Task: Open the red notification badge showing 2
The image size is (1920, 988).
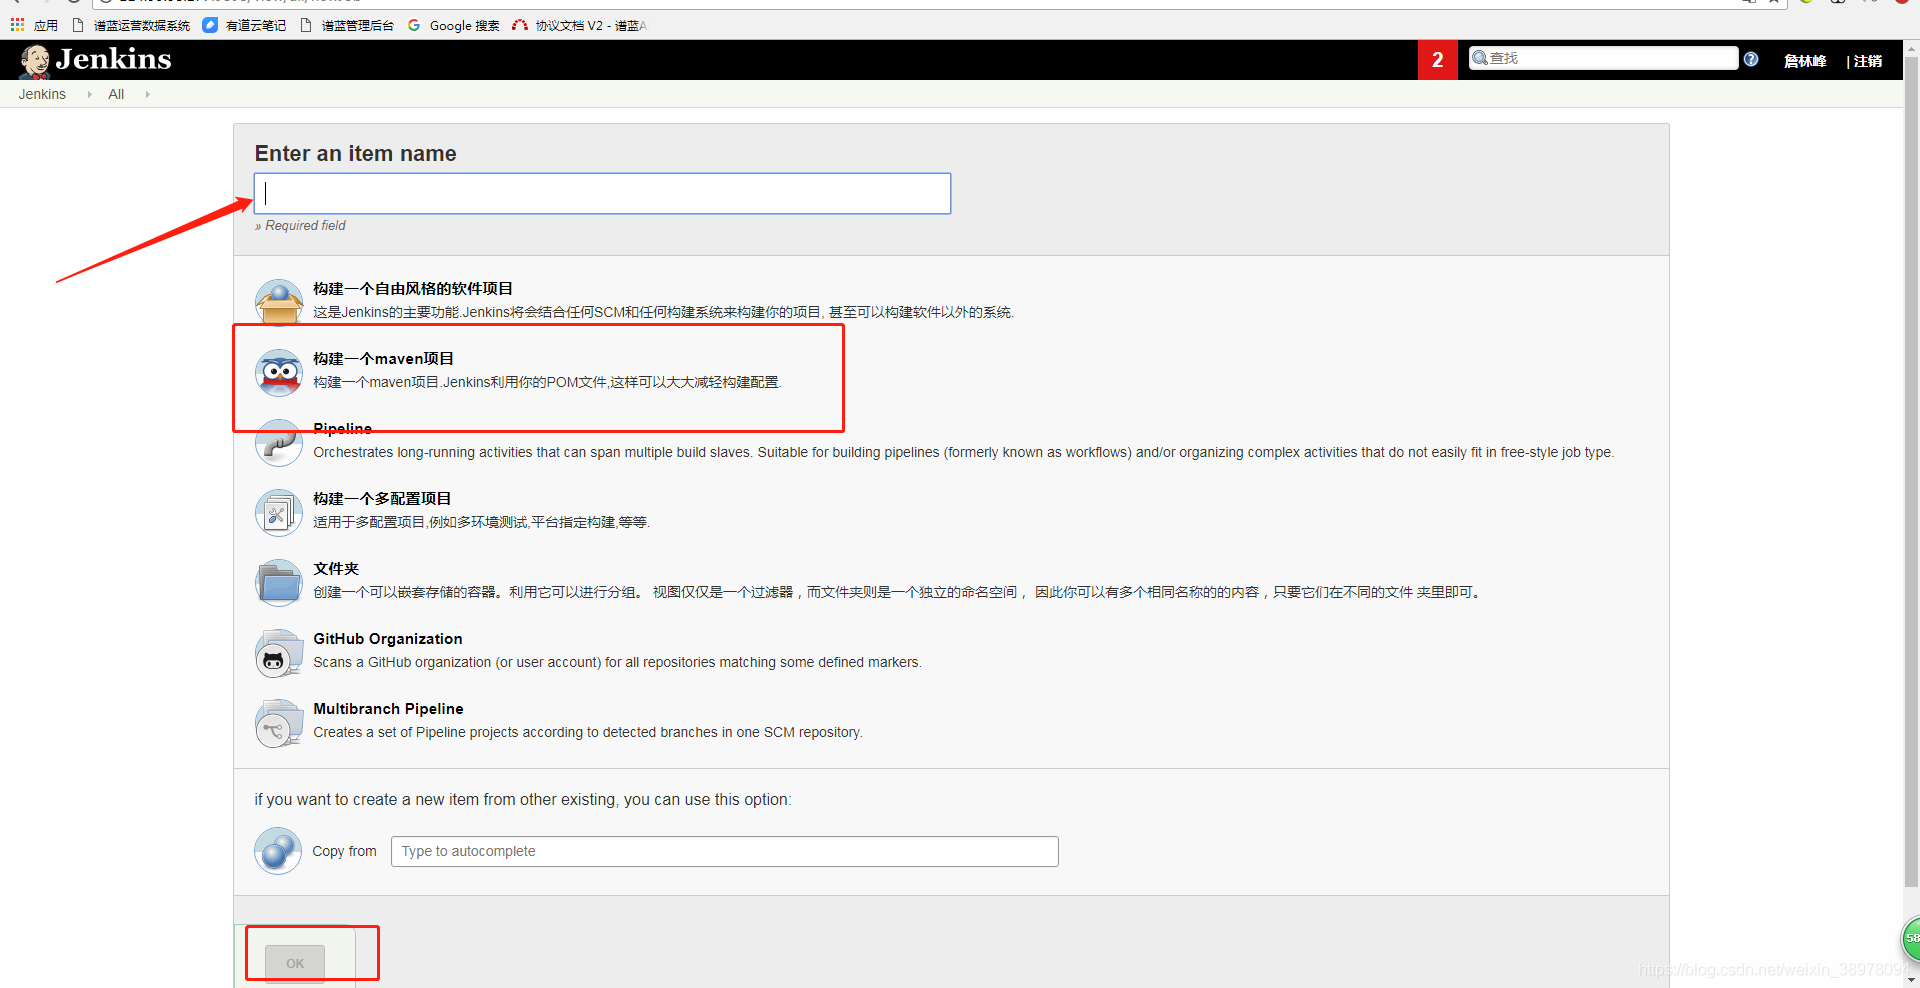Action: [x=1437, y=60]
